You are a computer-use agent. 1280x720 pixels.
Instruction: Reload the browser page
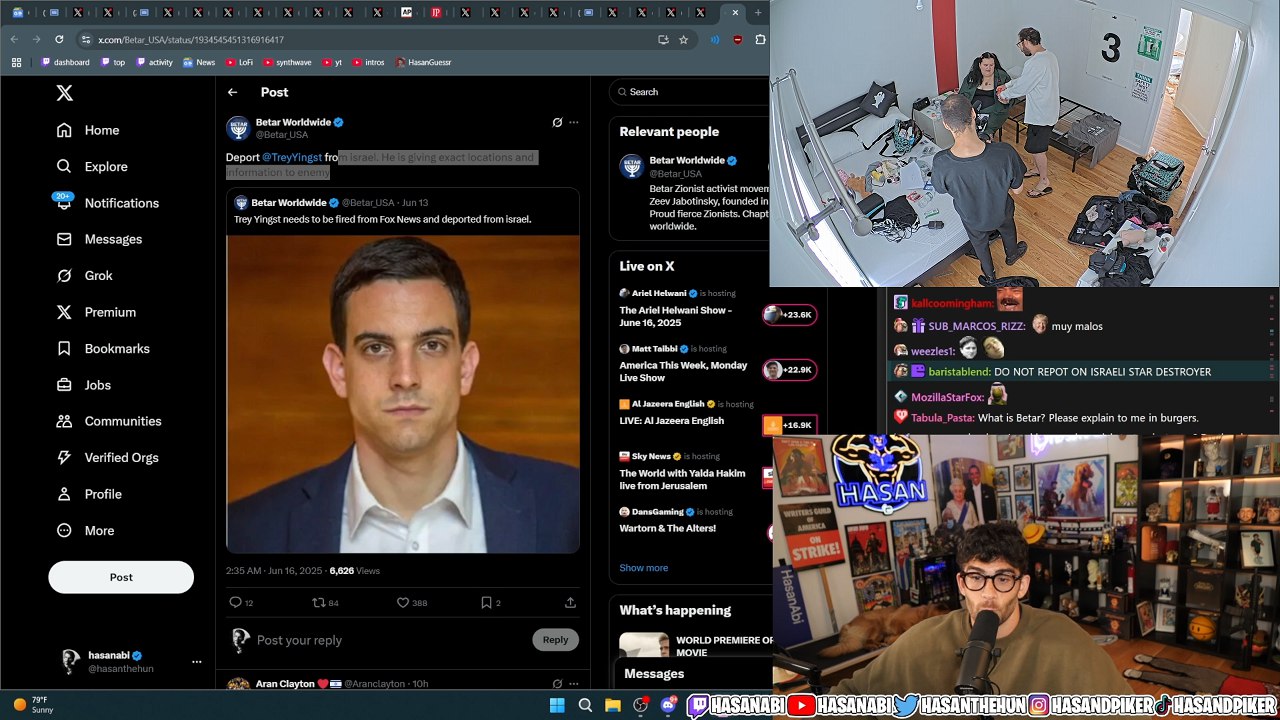pos(59,39)
